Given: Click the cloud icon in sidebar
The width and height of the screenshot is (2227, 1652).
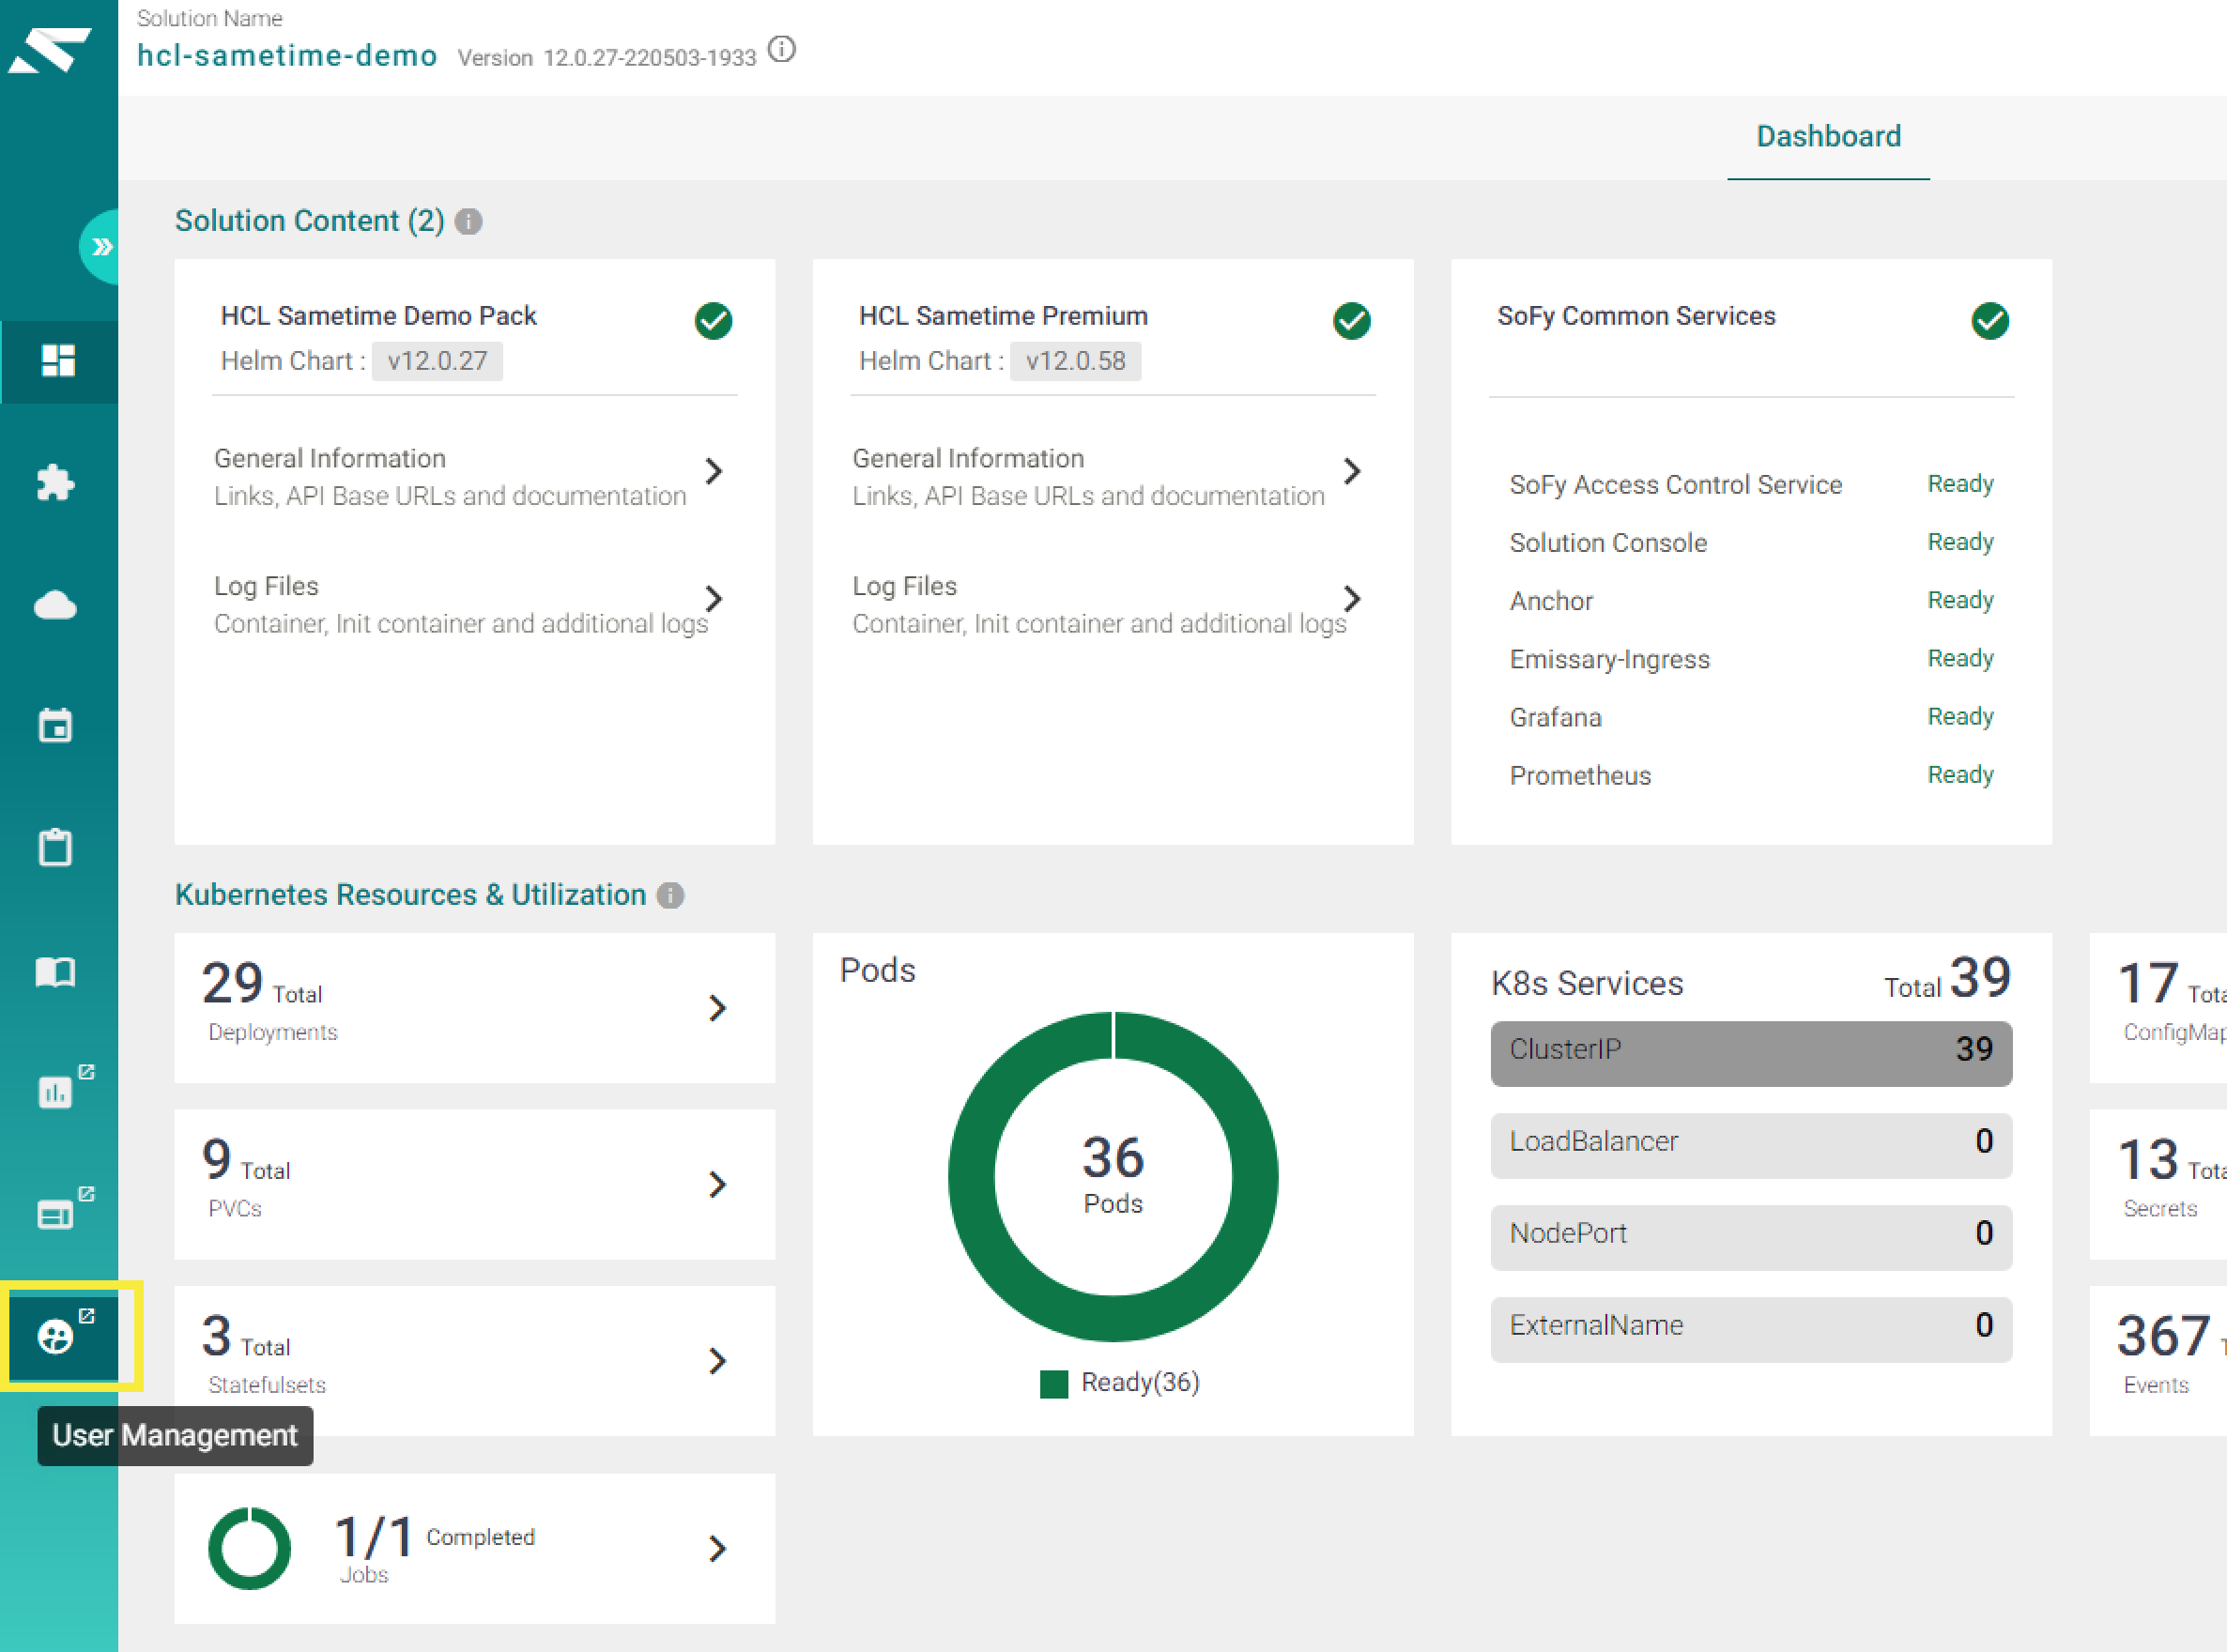Looking at the screenshot, I should [56, 604].
